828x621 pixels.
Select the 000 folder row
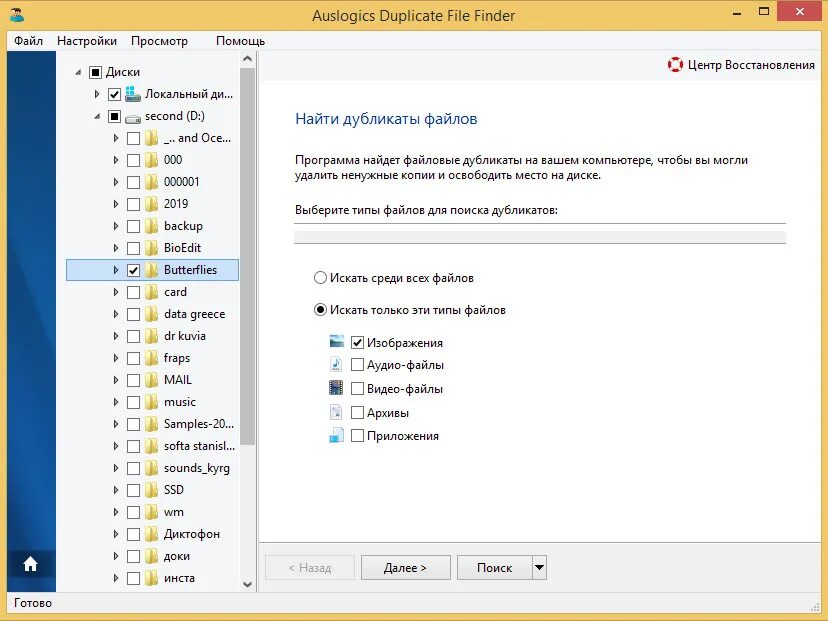coord(153,160)
